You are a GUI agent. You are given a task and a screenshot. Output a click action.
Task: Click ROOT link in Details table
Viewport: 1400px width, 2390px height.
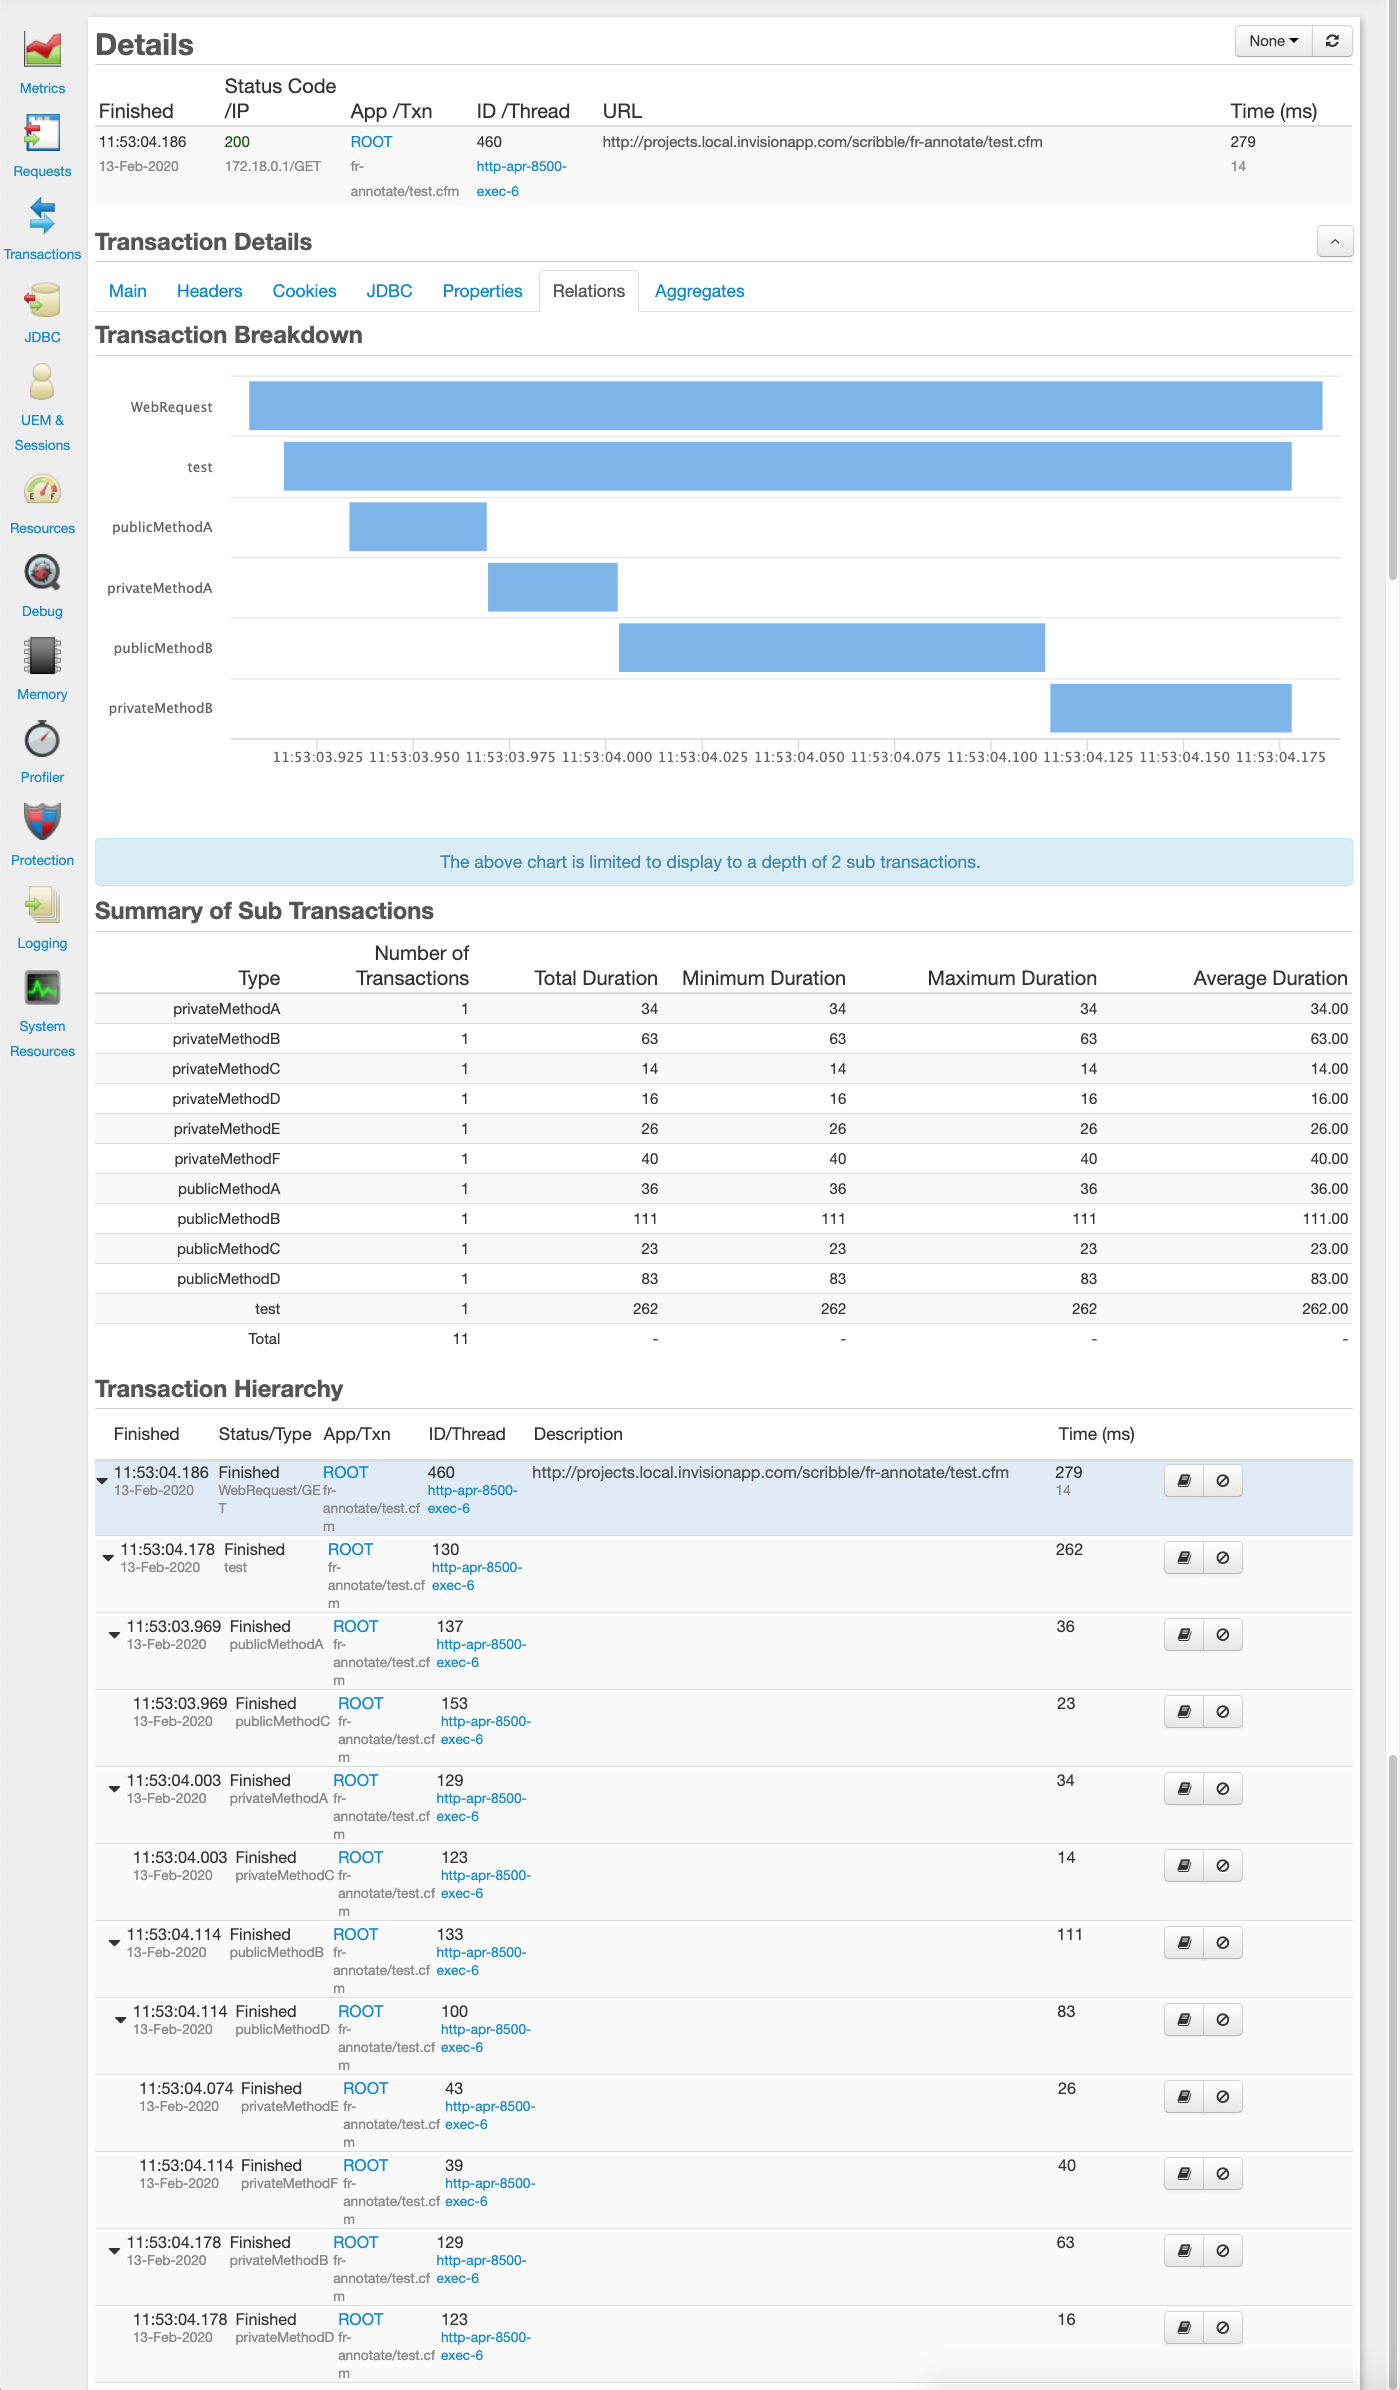click(x=371, y=142)
